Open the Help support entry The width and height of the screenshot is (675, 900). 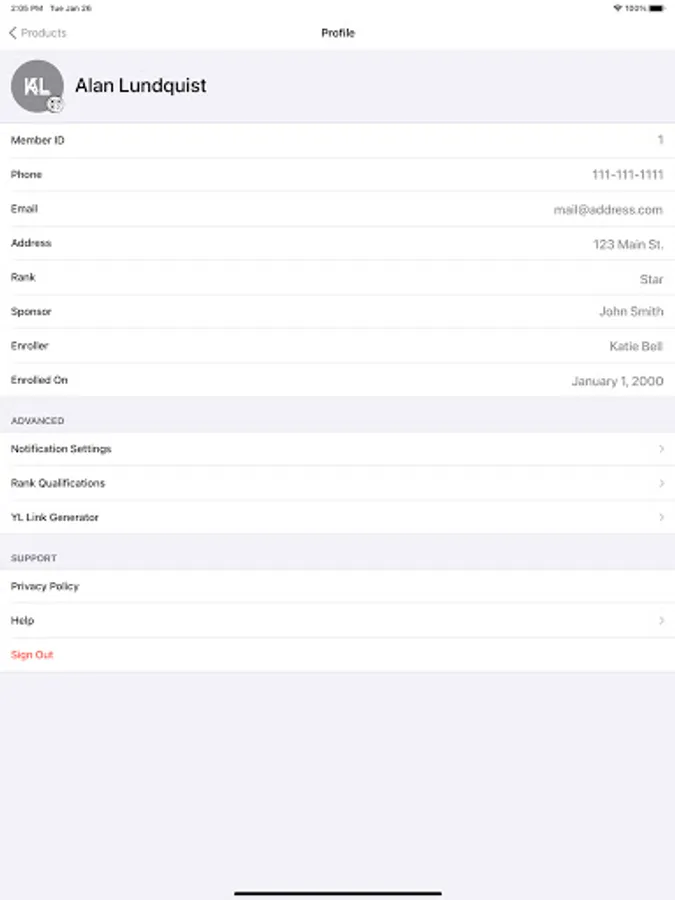coord(338,620)
